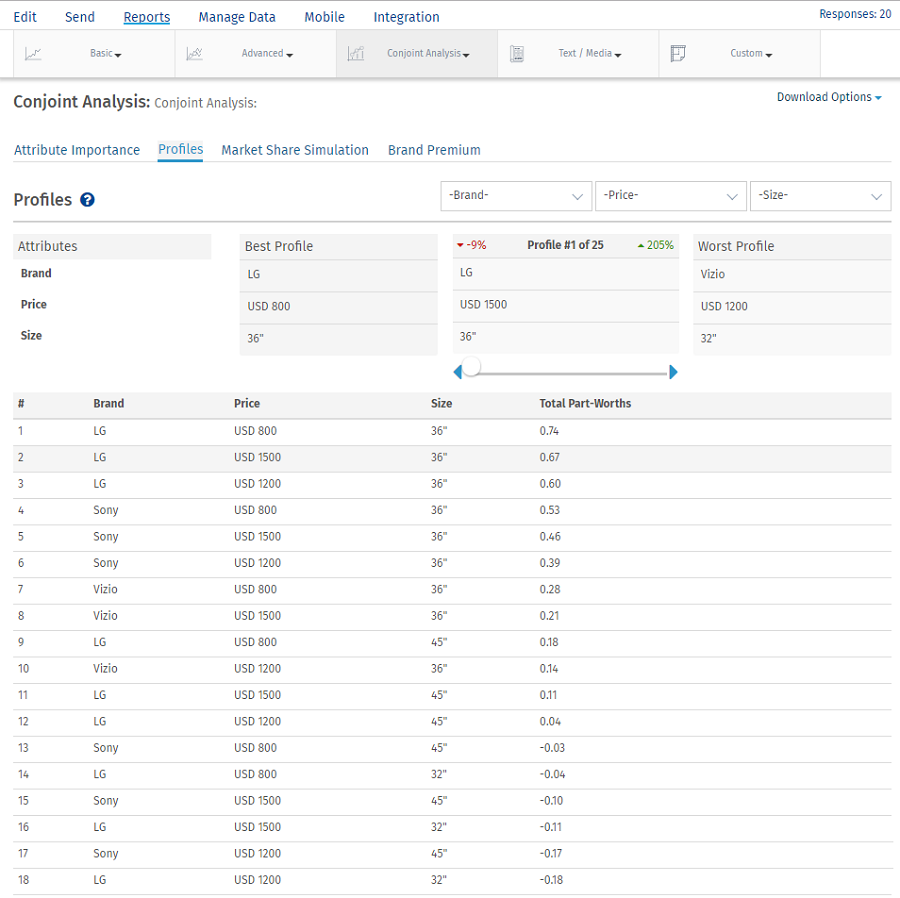
Task: Click the profile slider handle
Action: click(472, 367)
